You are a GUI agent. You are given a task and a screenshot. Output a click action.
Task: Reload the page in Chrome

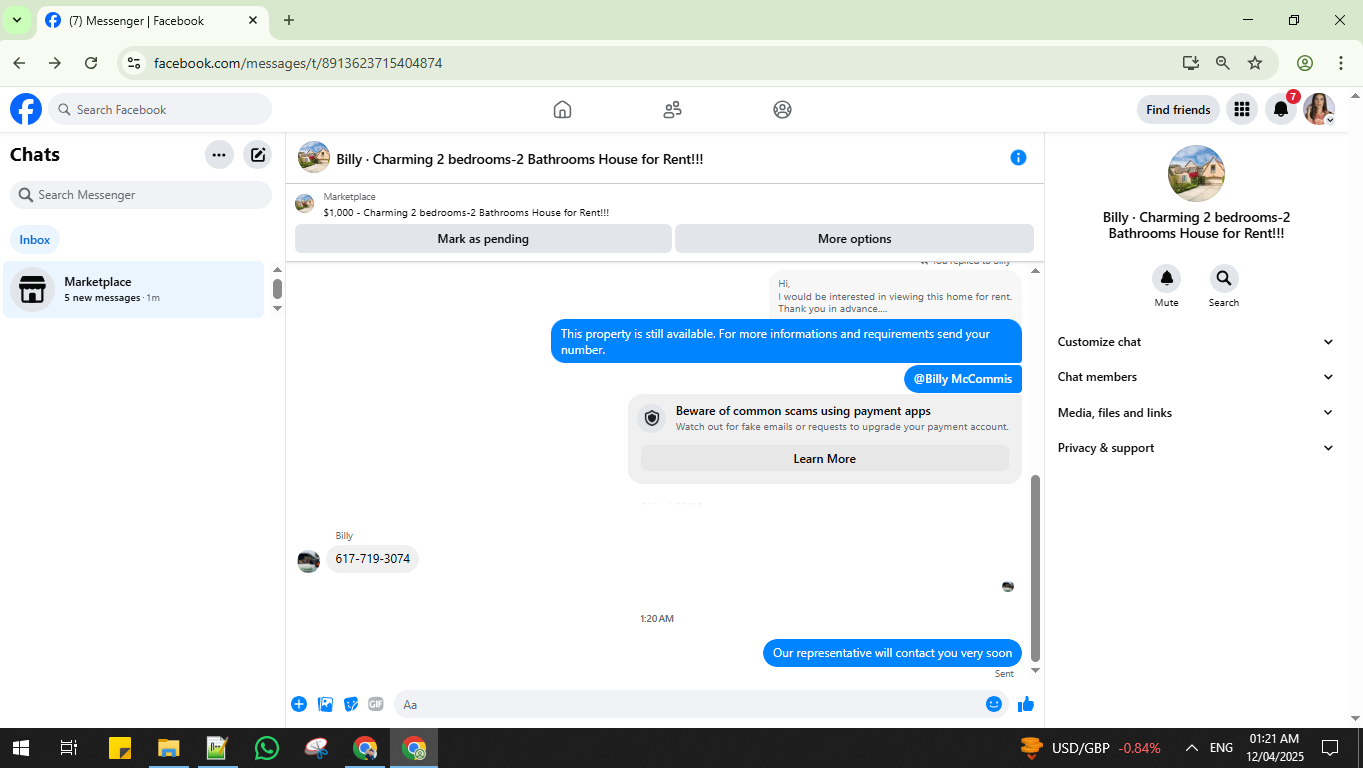click(91, 63)
